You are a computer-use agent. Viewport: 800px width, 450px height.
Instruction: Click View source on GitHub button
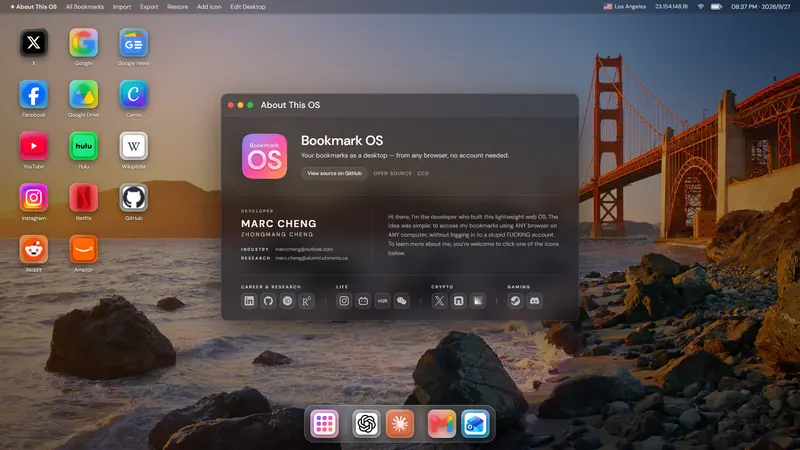[x=334, y=173]
